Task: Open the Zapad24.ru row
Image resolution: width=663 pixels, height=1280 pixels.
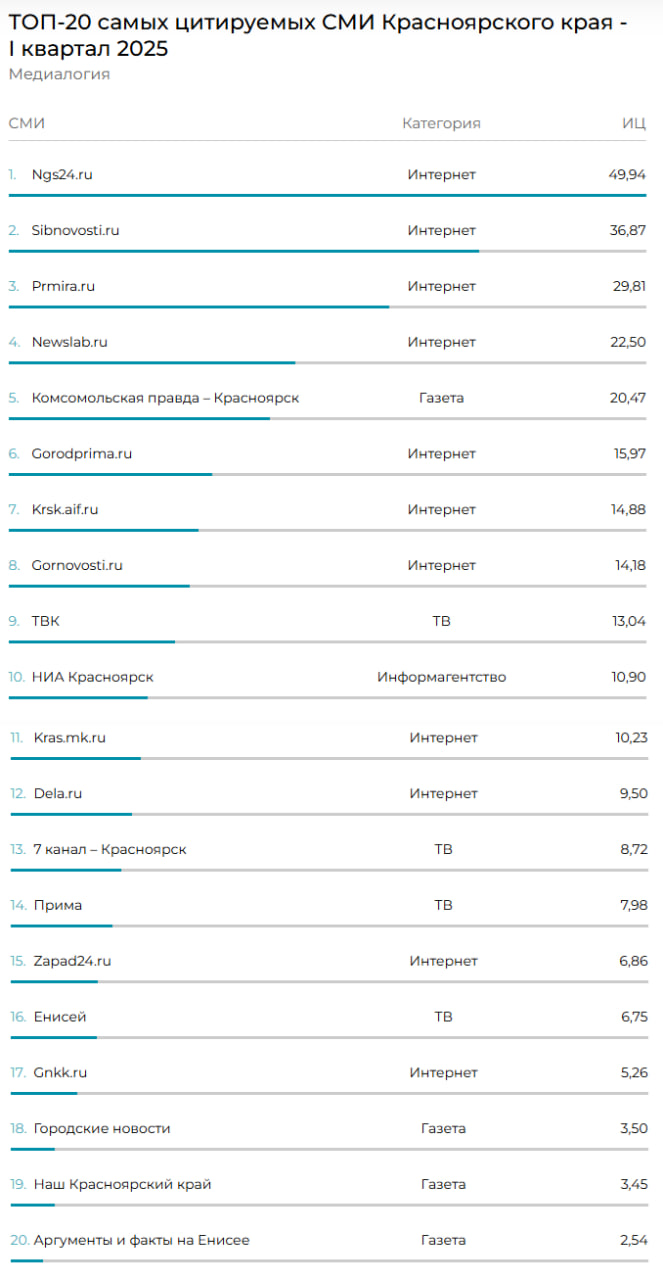Action: click(72, 962)
